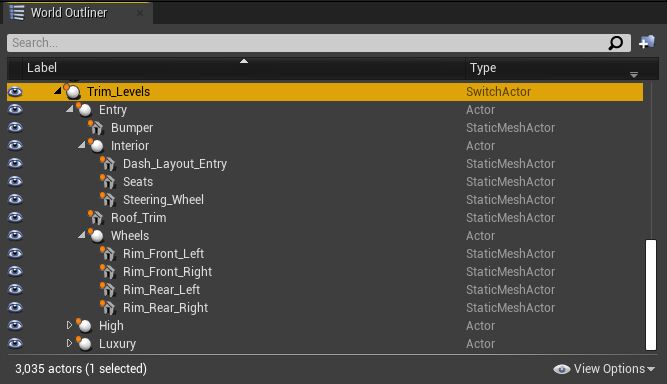Click StaticMeshActor type in the Bumper row
Viewport: 667px width, 384px height.
(510, 128)
